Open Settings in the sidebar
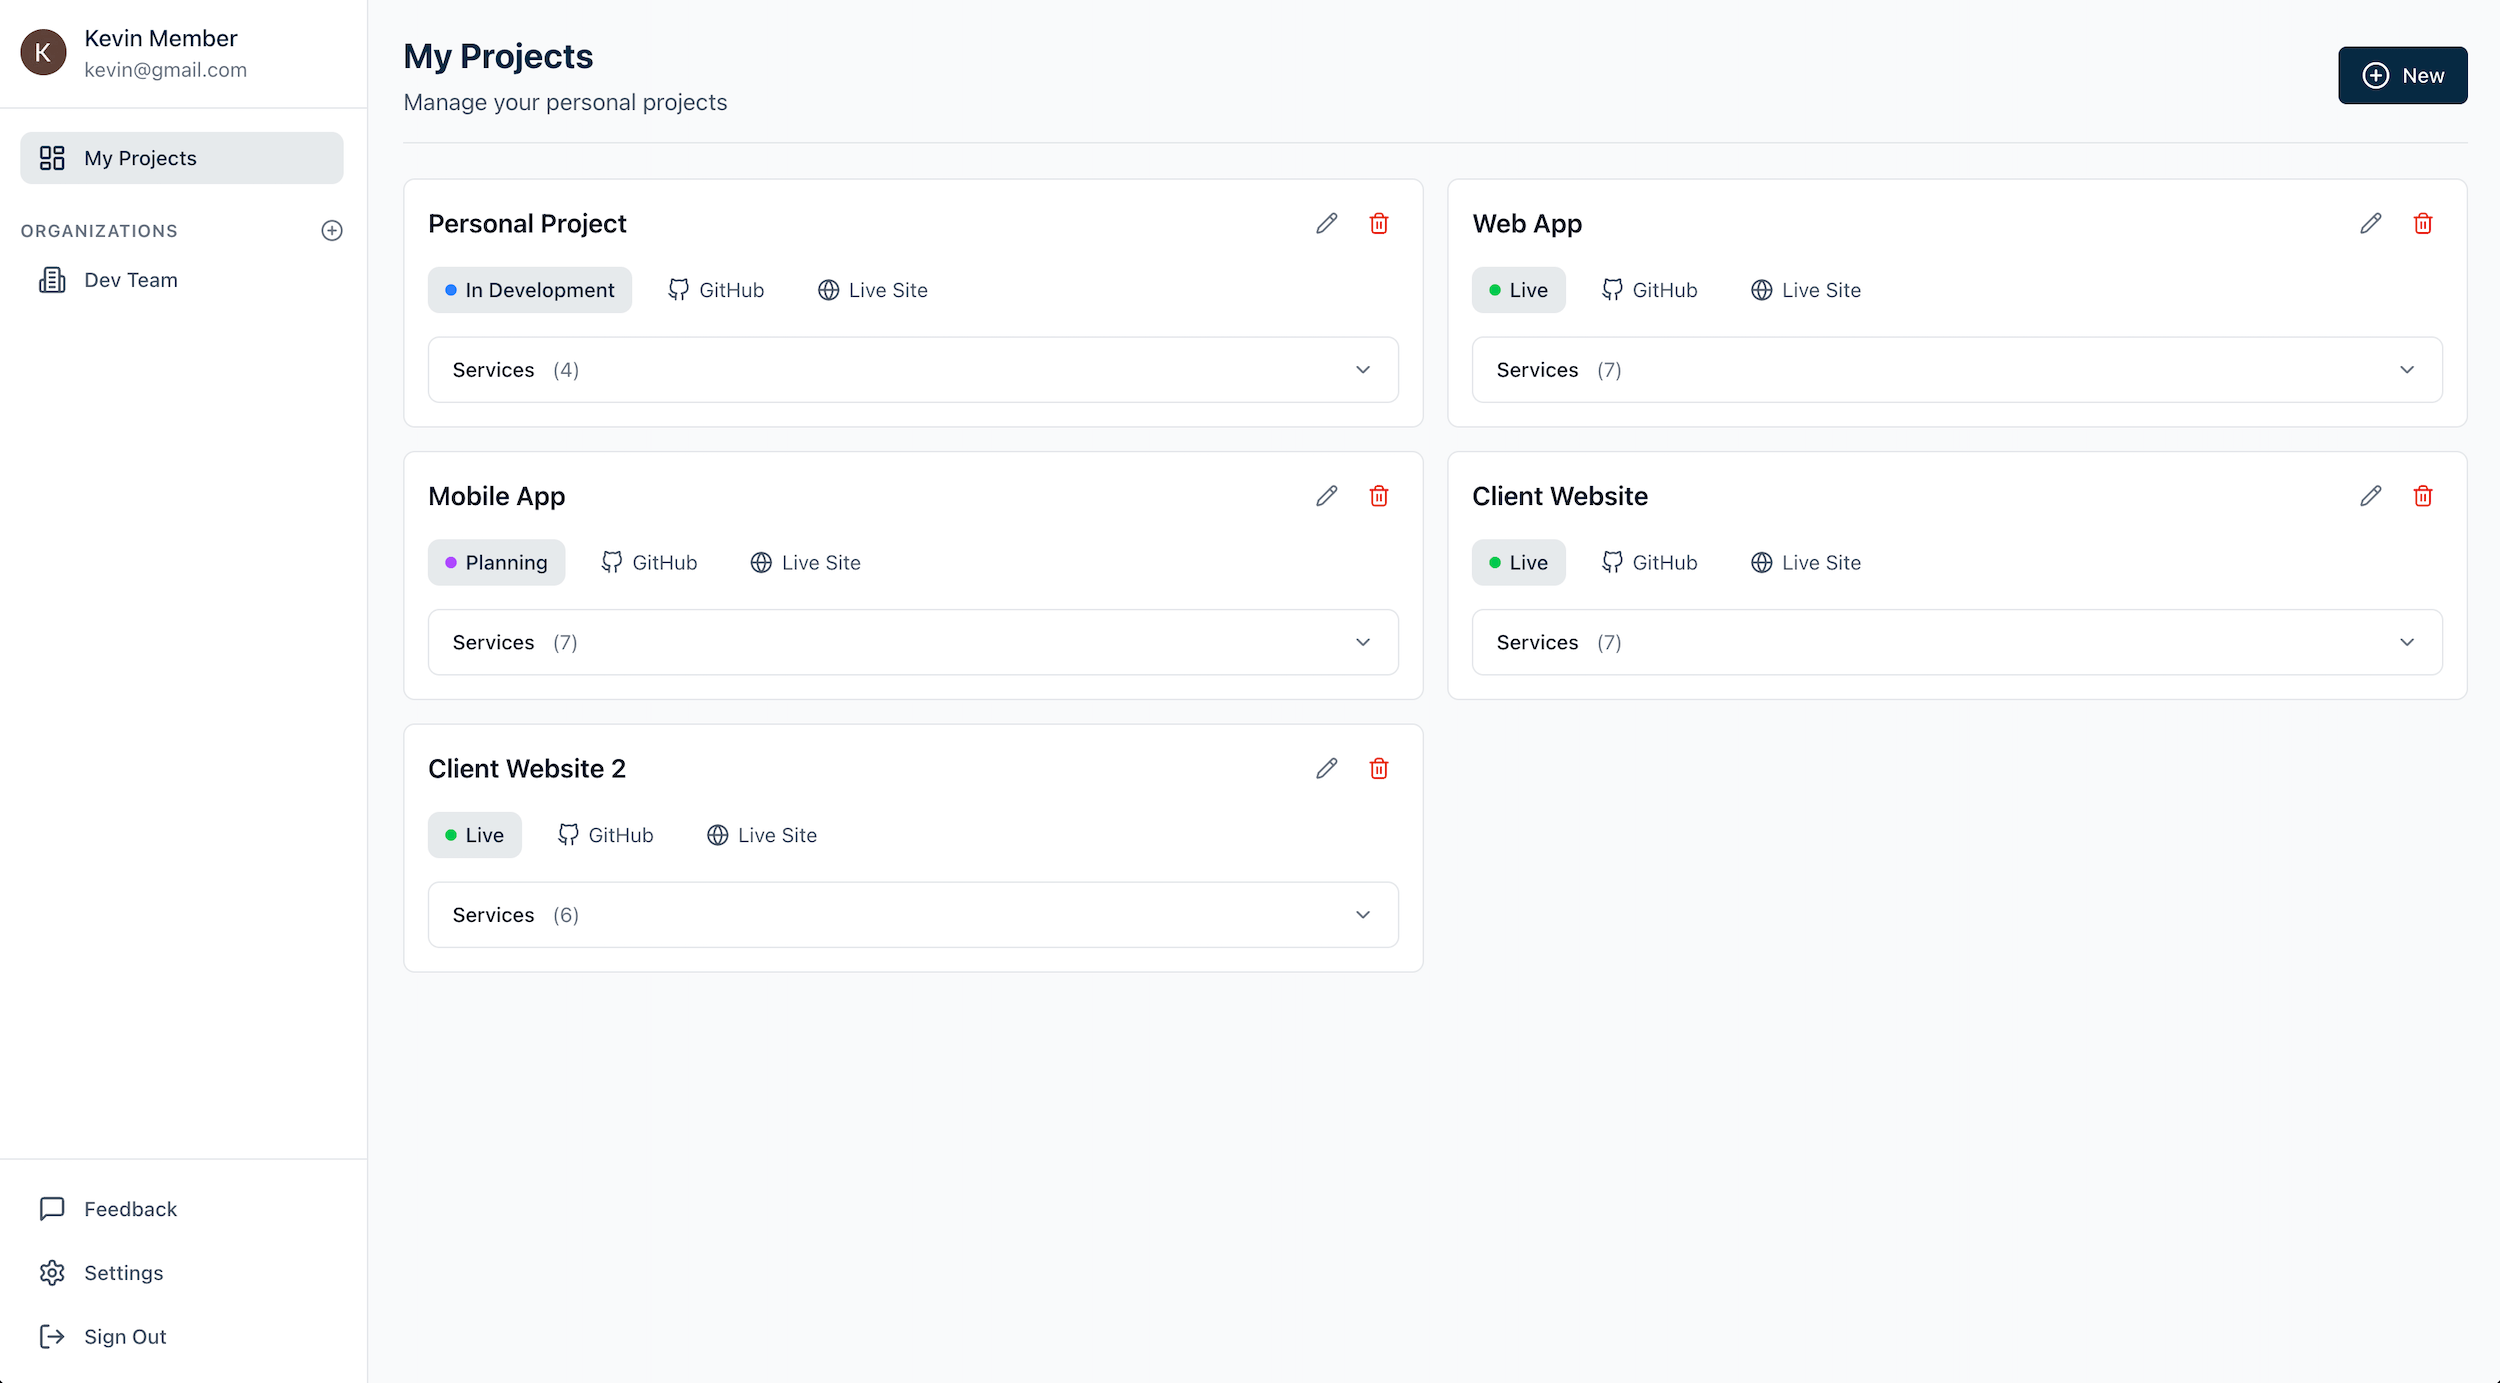The image size is (2500, 1383). pos(182,1273)
